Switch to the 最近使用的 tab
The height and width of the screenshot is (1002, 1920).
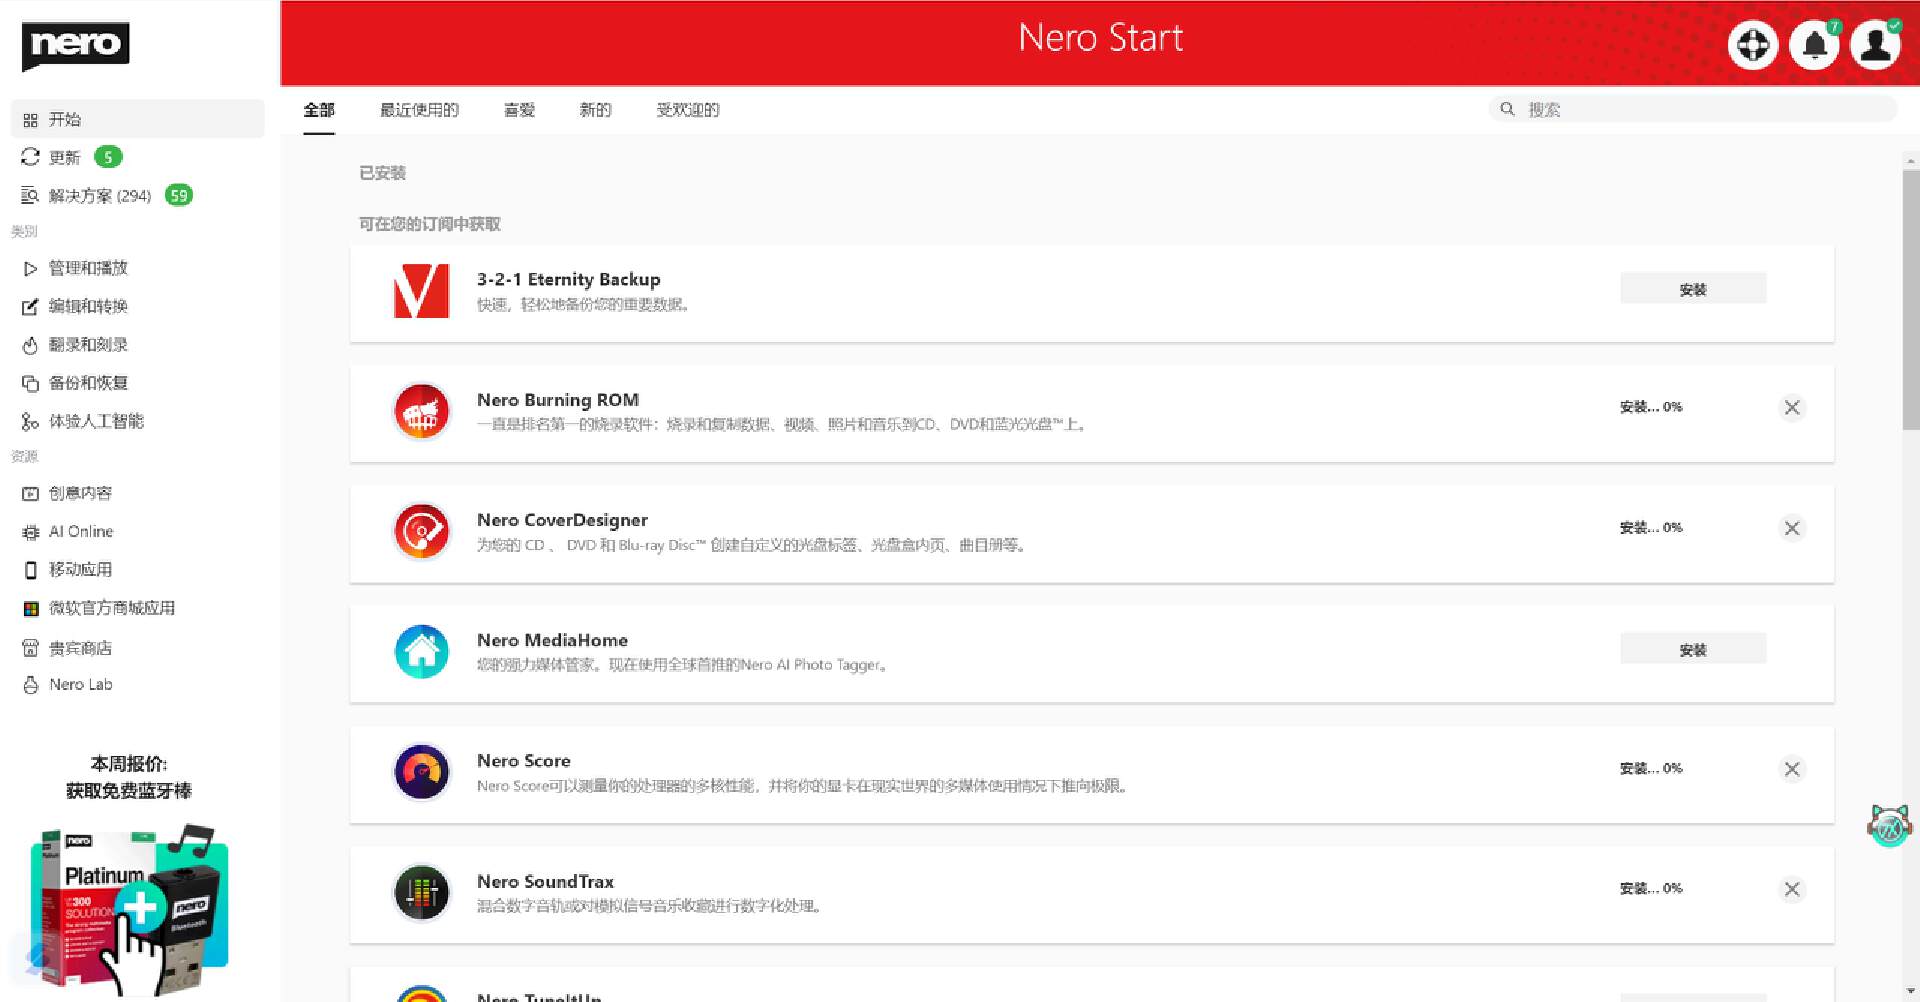pyautogui.click(x=419, y=110)
